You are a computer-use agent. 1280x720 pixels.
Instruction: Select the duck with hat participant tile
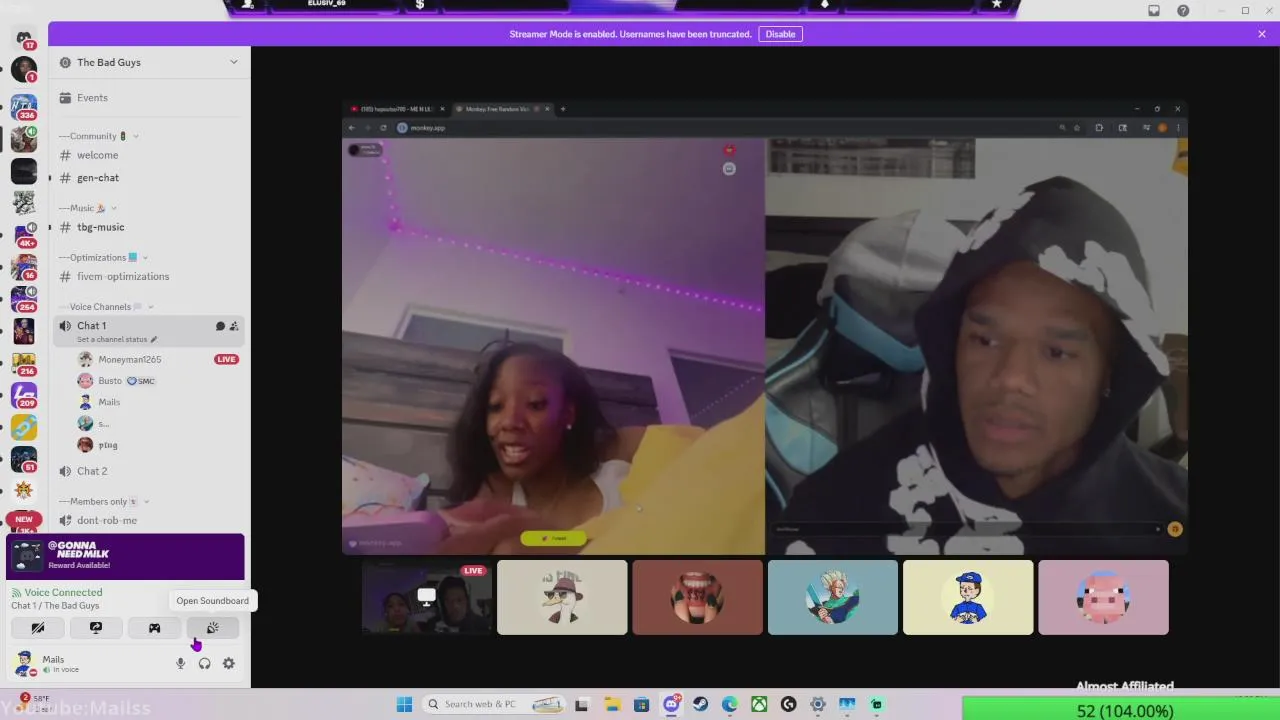562,598
